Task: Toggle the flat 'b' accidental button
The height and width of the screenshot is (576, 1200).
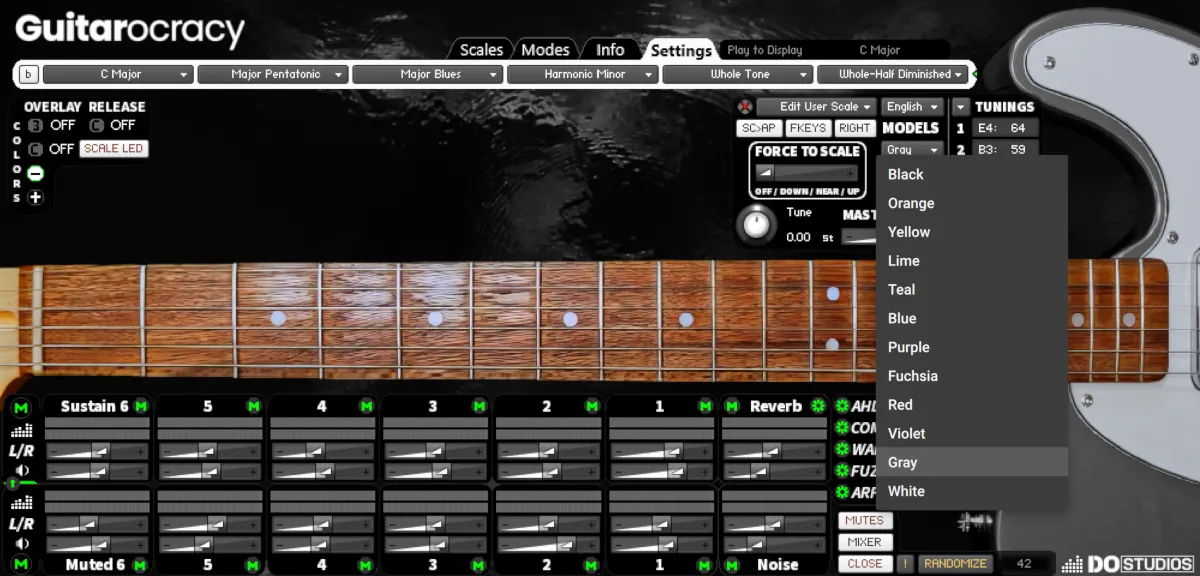Action: tap(28, 74)
